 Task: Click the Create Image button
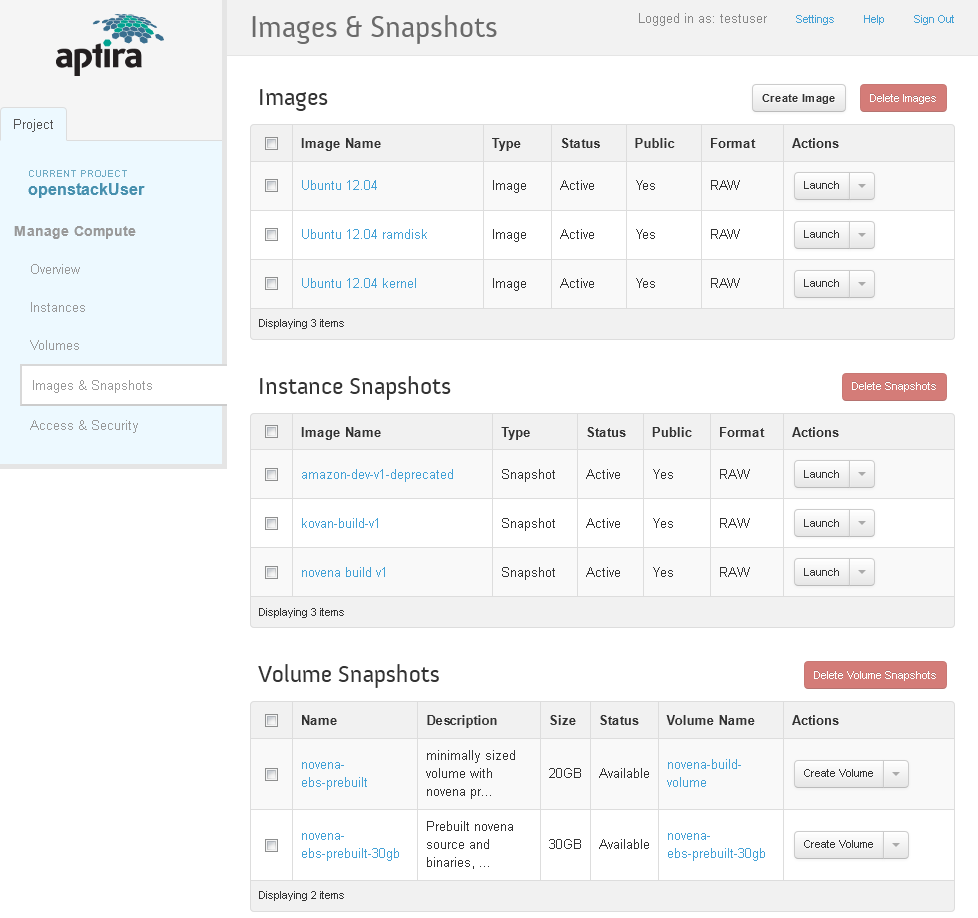pos(798,98)
